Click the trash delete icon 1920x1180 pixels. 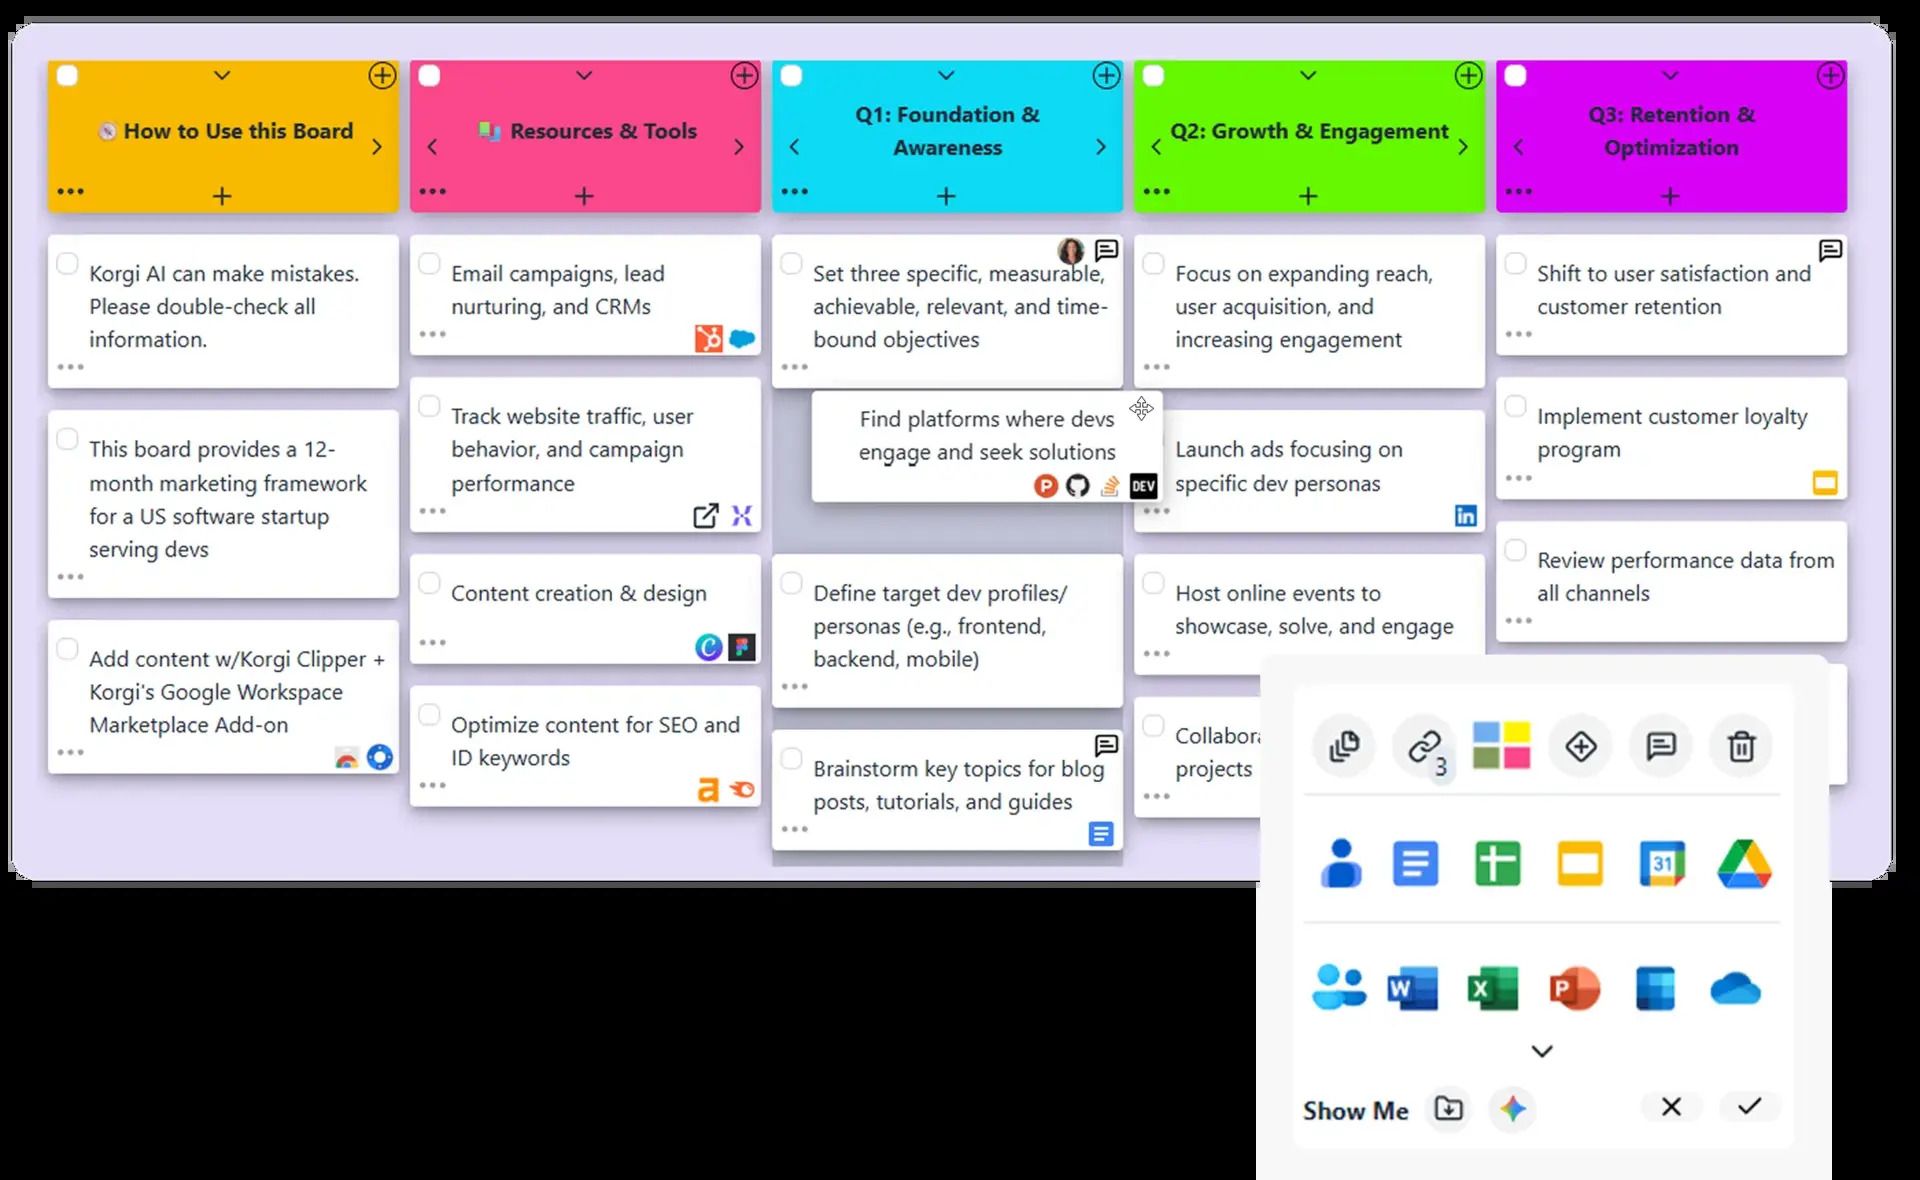coord(1741,746)
